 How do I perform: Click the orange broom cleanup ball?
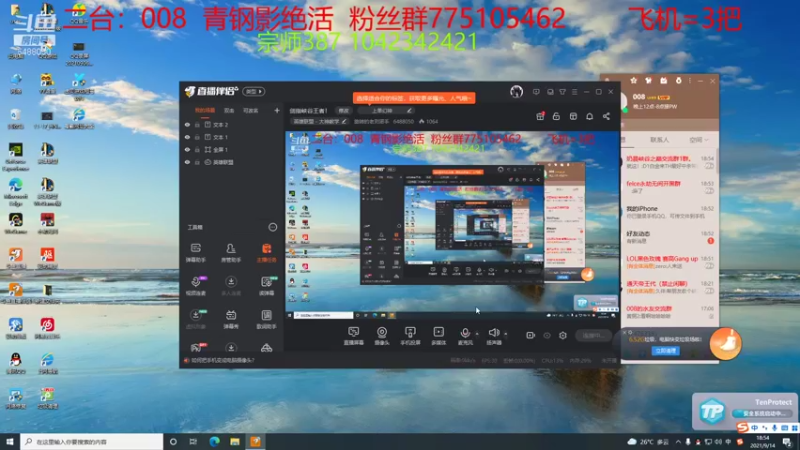click(726, 344)
